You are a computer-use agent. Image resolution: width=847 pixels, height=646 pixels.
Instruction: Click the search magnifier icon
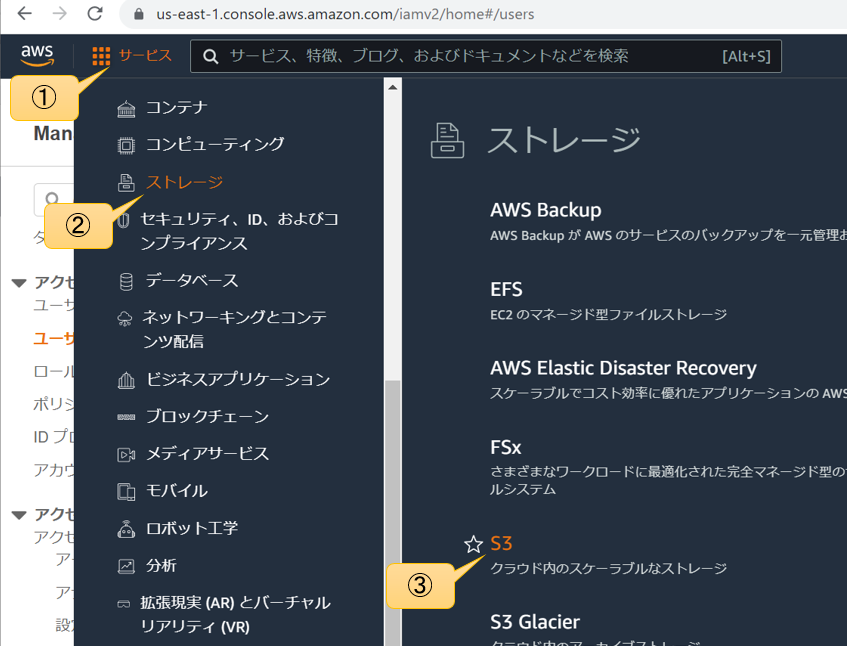(211, 56)
